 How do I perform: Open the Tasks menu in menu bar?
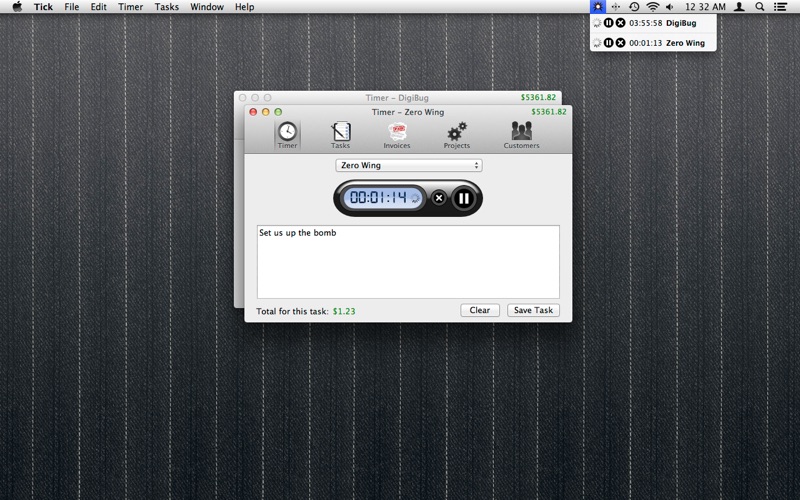pyautogui.click(x=167, y=7)
